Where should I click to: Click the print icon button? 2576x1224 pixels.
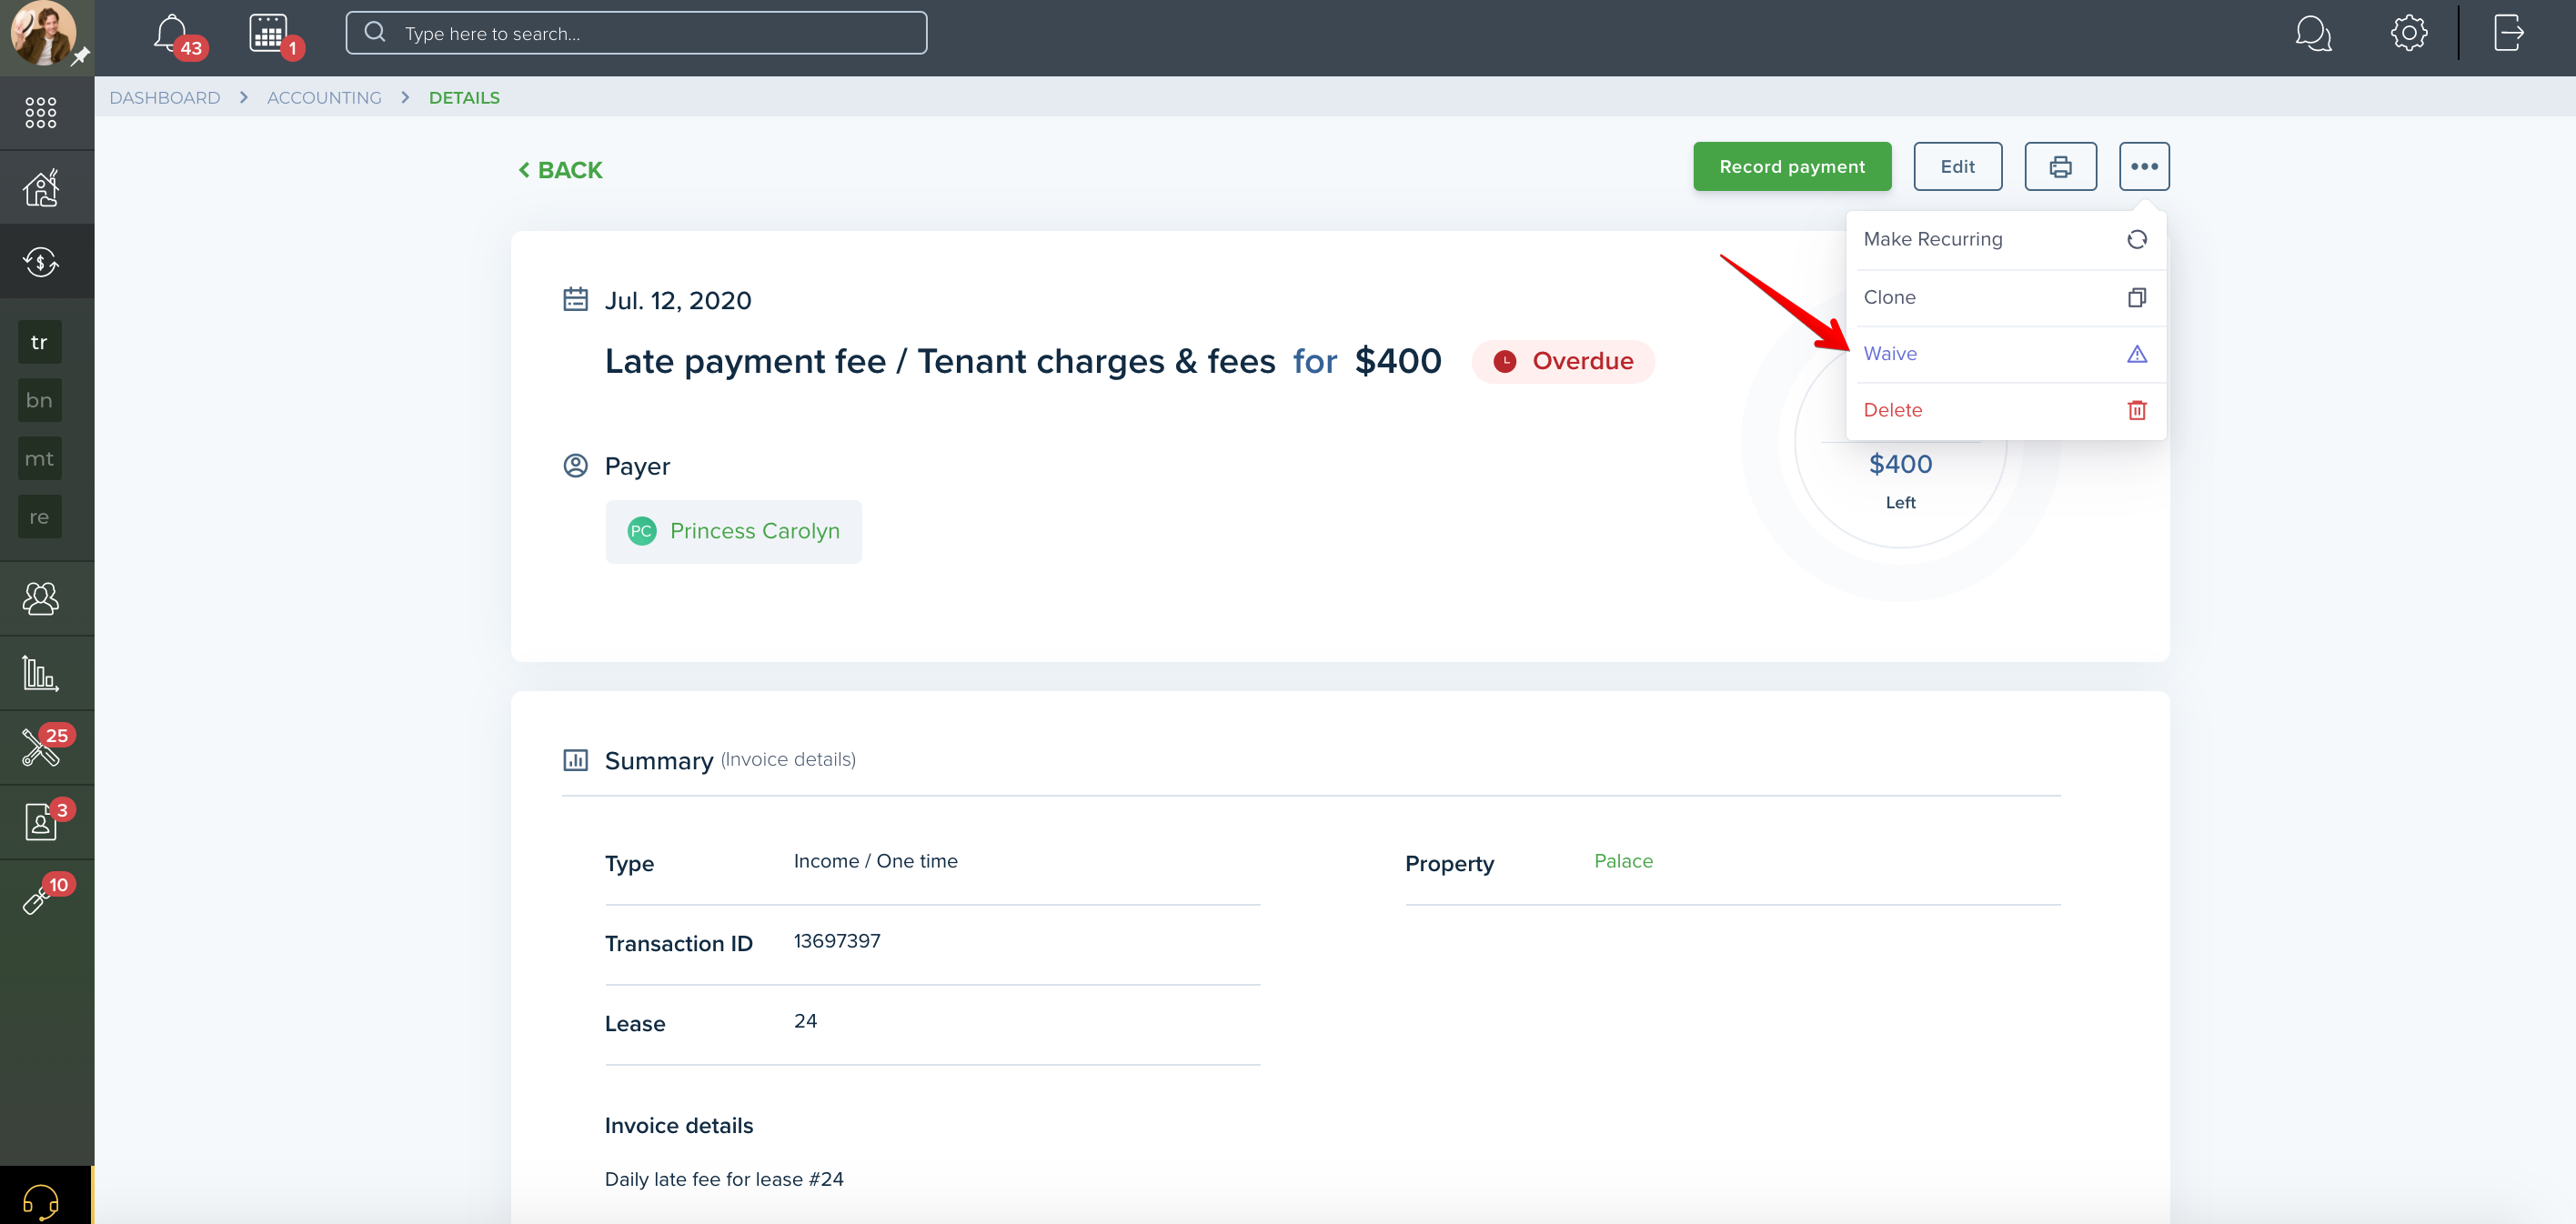click(2060, 166)
